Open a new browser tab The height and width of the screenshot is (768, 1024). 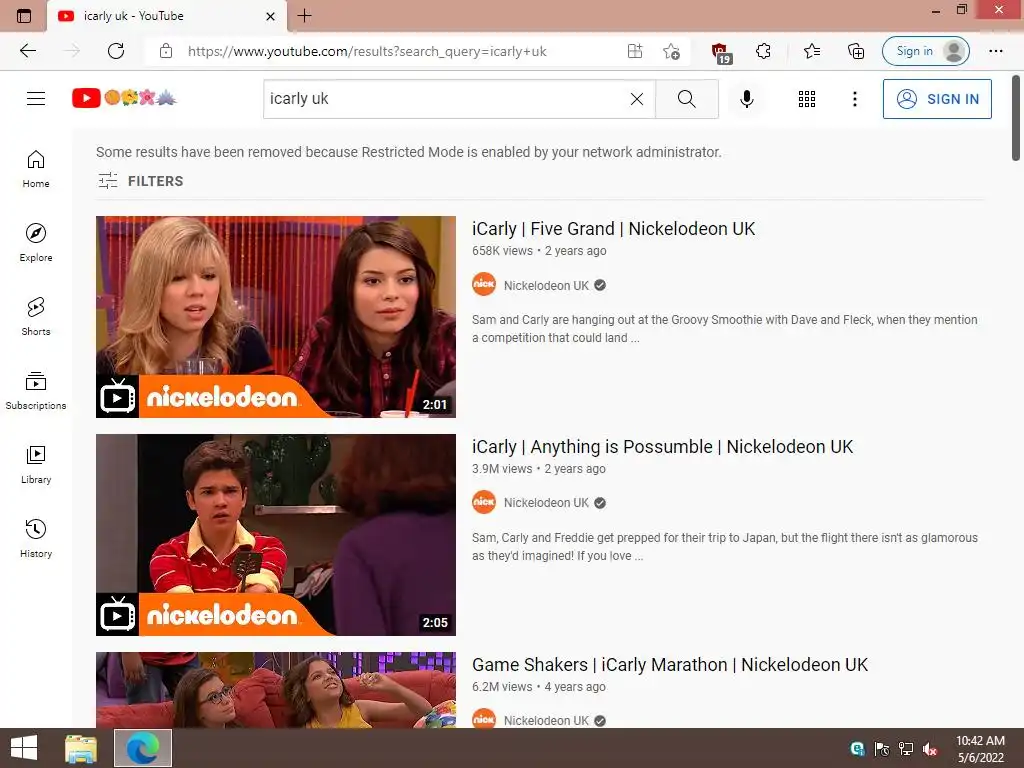coord(304,16)
